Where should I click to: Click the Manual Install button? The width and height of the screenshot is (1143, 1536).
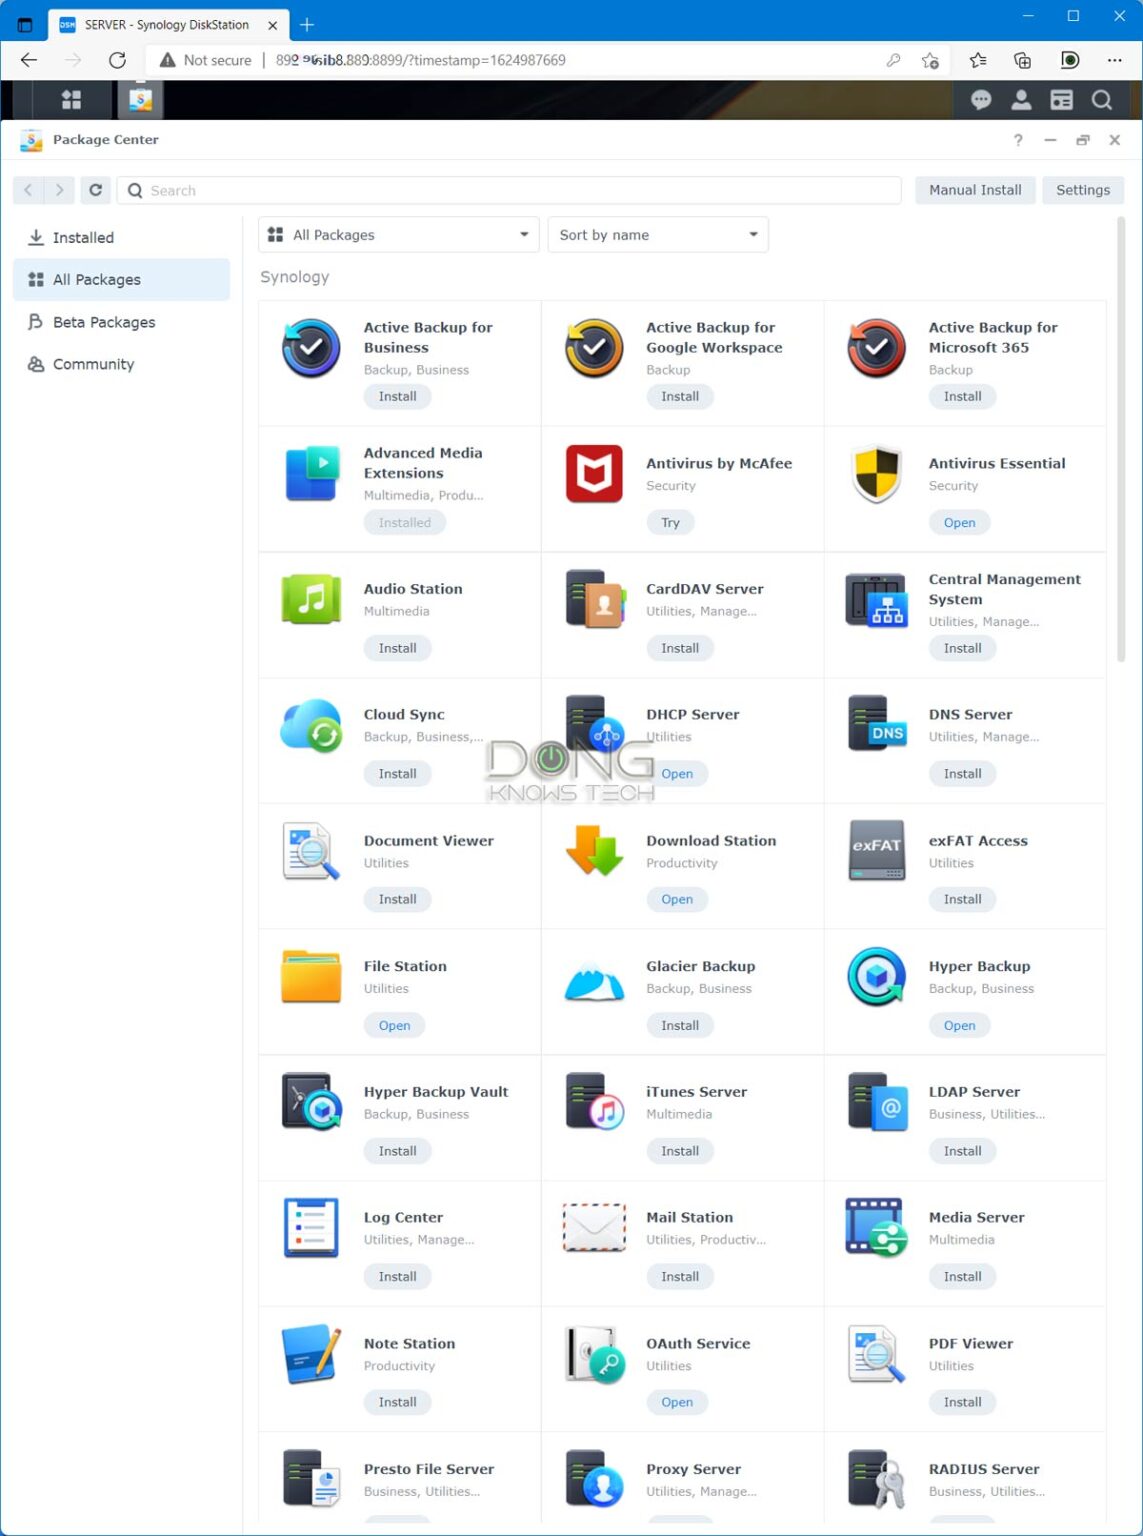[x=974, y=190]
